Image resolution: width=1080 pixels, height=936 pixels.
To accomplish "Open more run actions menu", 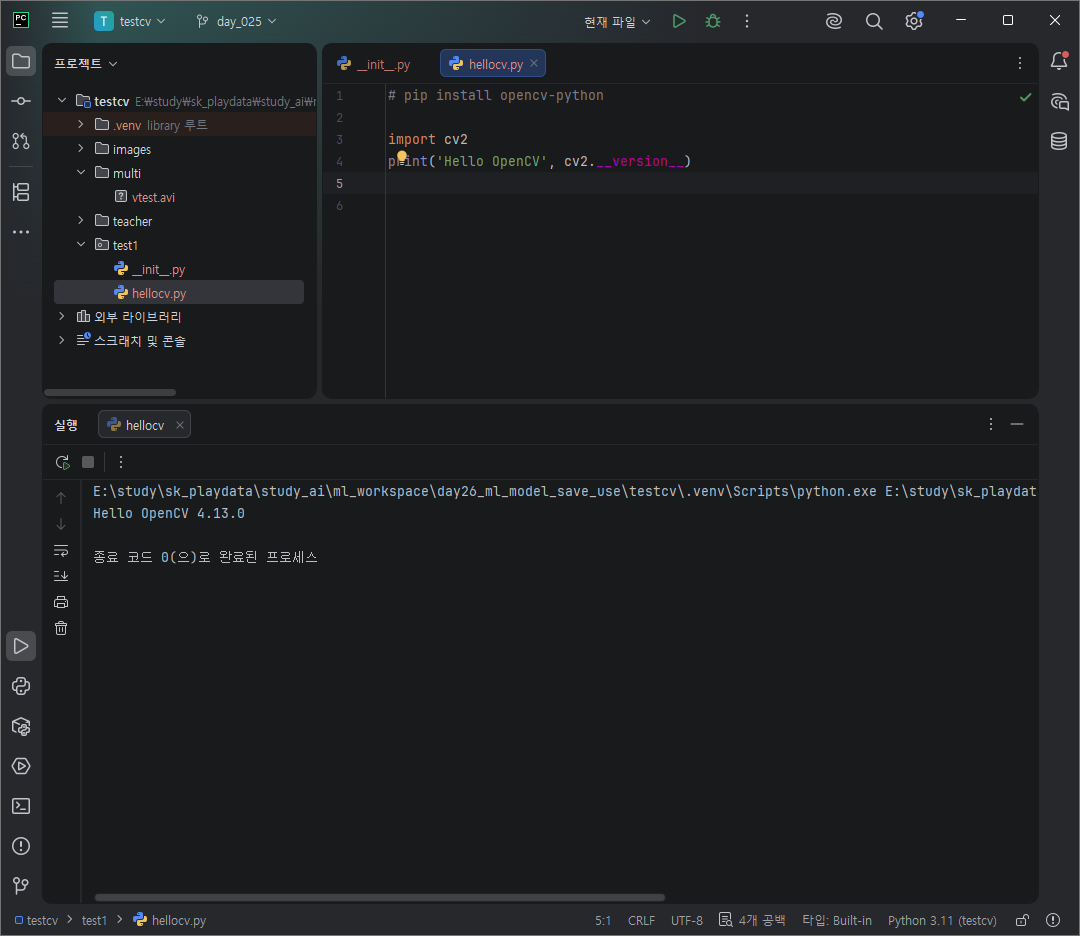I will pyautogui.click(x=747, y=21).
